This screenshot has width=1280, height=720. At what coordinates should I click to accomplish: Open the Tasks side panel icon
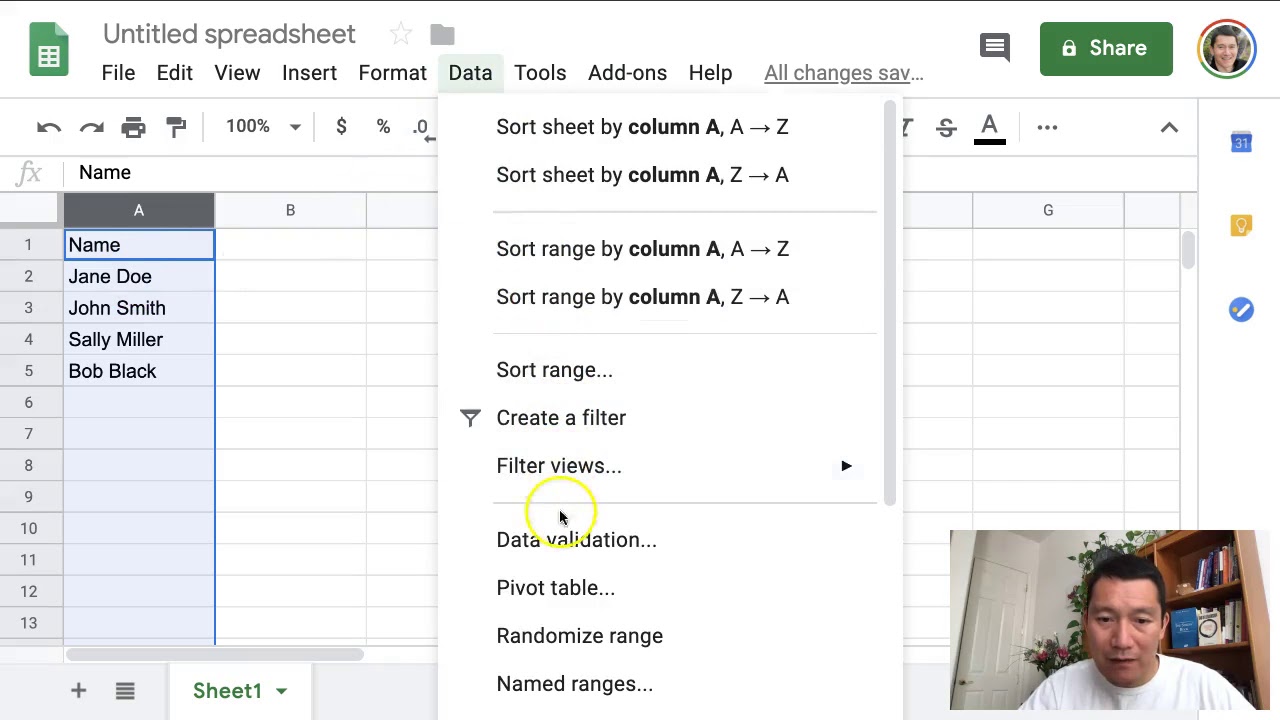pyautogui.click(x=1241, y=310)
